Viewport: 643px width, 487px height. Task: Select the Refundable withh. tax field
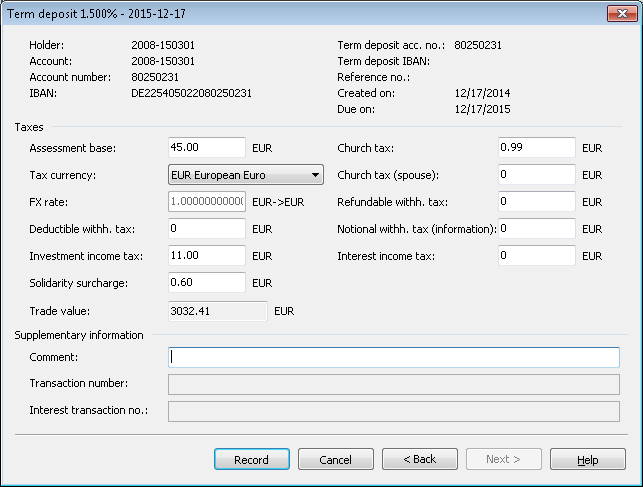536,202
